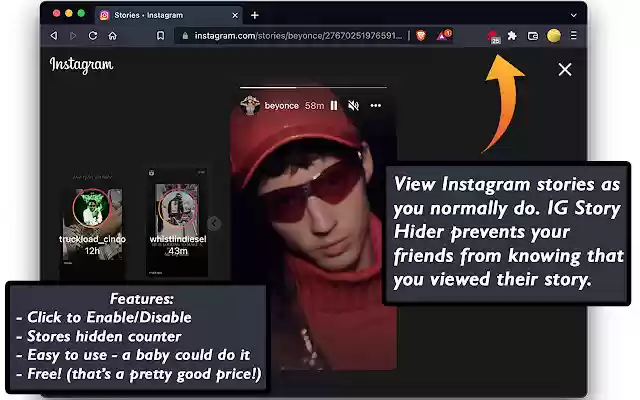Go to previous story arrow
The image size is (640, 400).
(x=214, y=223)
